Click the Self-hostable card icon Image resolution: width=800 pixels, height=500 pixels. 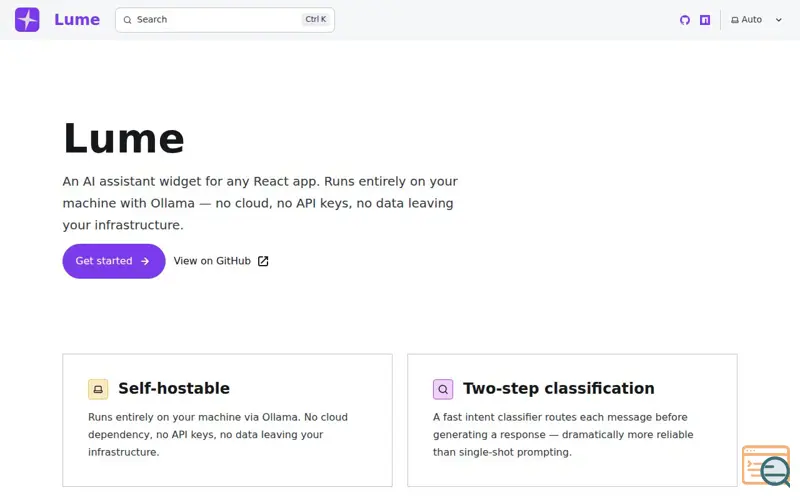click(98, 389)
